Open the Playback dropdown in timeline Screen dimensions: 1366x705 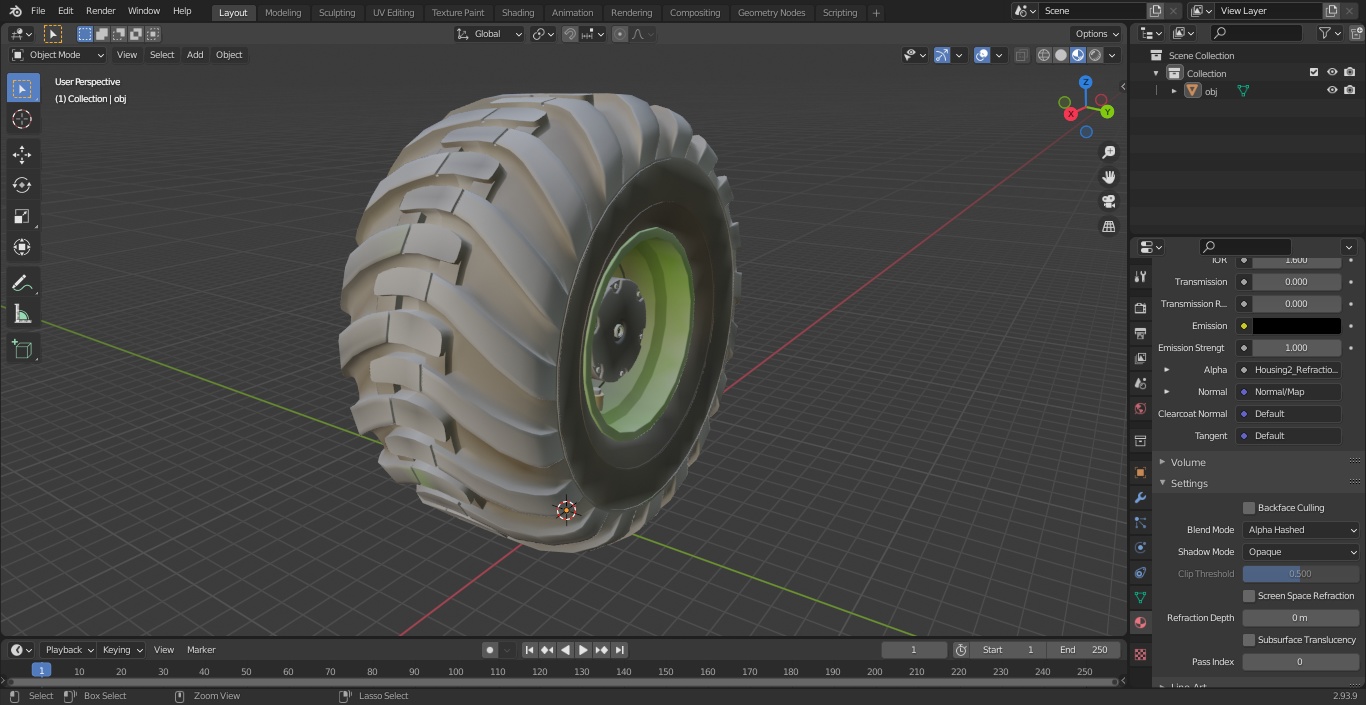[68, 650]
